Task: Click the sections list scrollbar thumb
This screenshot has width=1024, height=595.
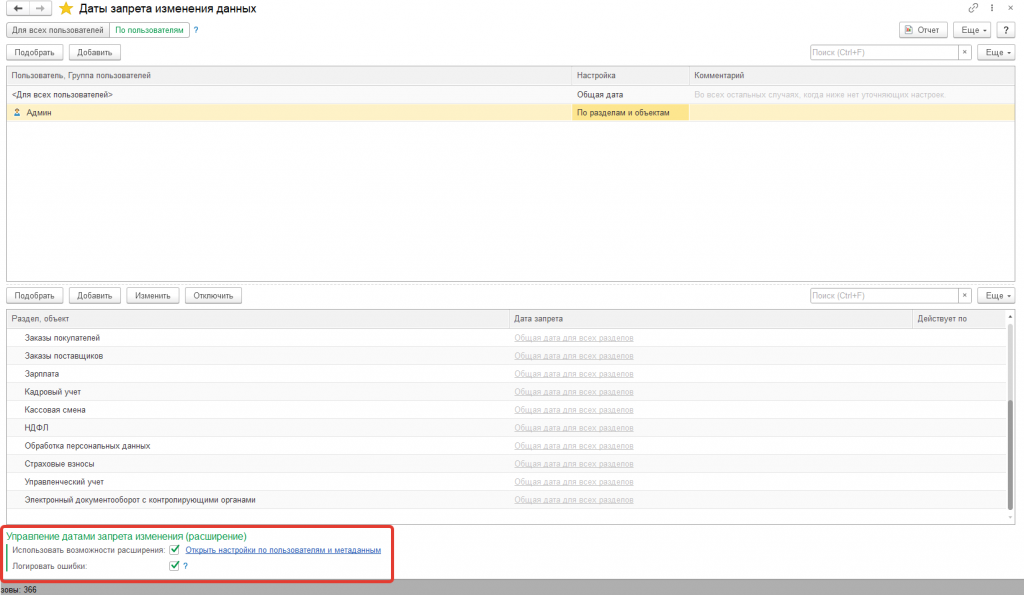Action: tap(1010, 455)
